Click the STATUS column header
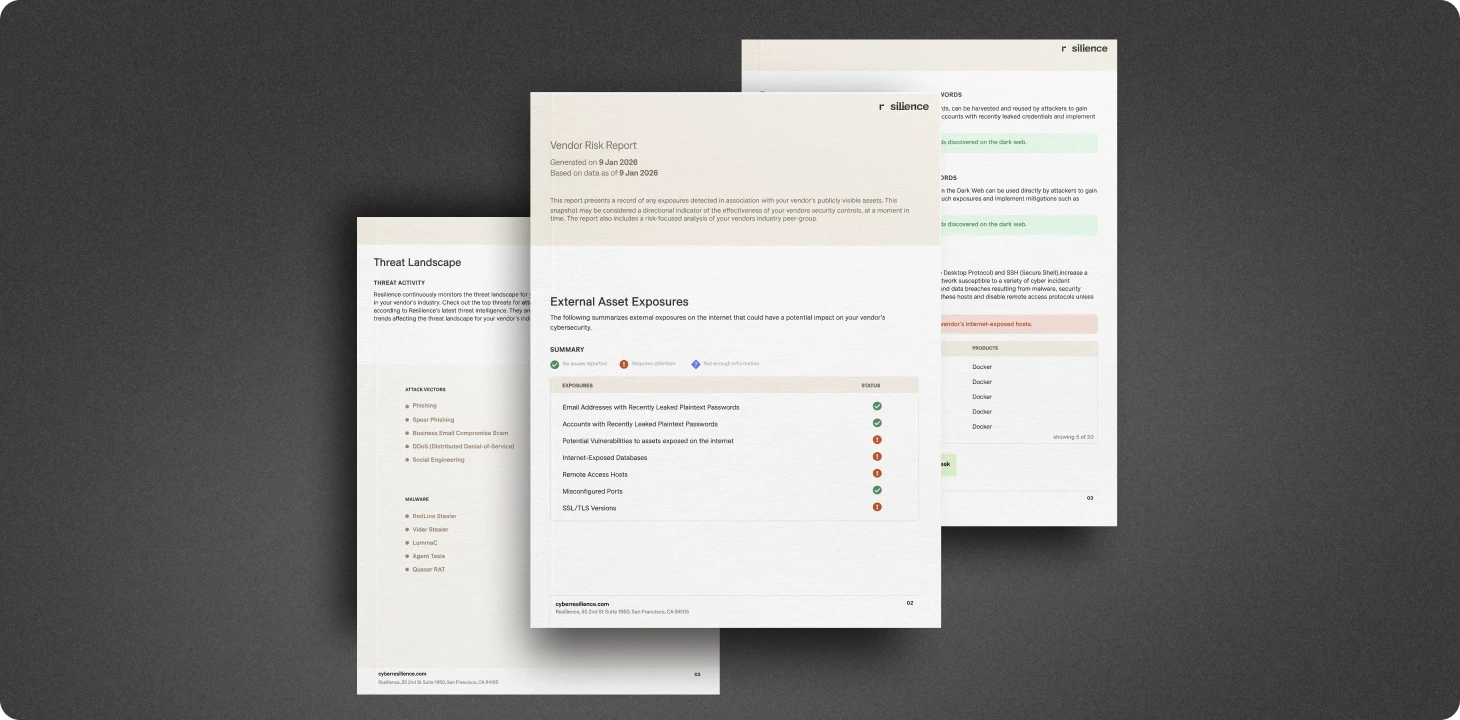Viewport: 1460px width, 720px height. tap(870, 385)
